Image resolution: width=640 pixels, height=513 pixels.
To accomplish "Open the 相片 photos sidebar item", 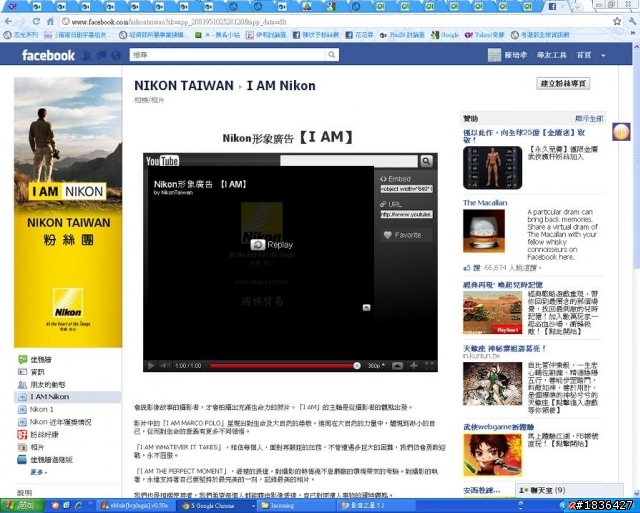I will pos(37,447).
